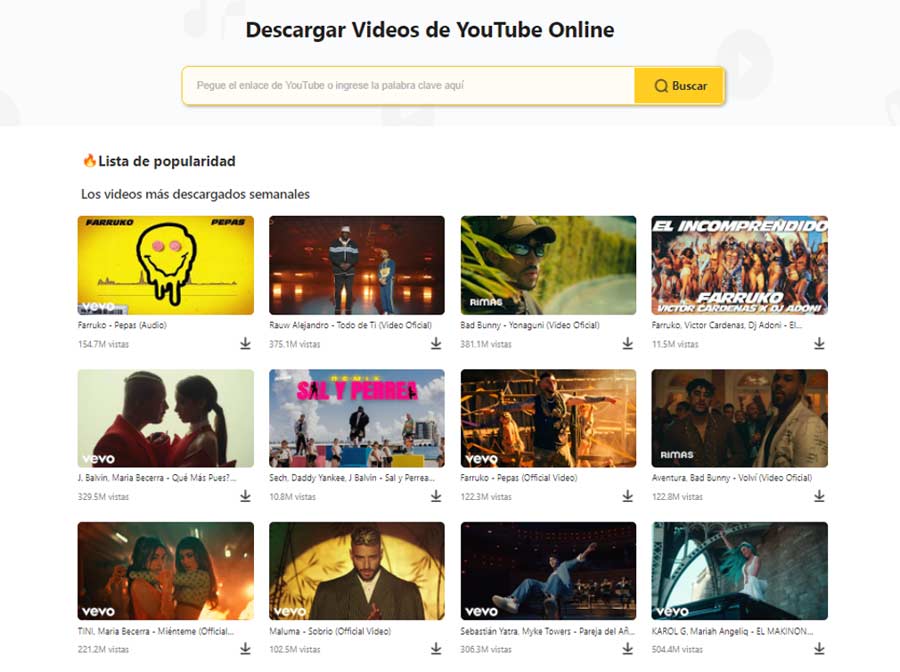Click the '375.1M vistas' view count
Image resolution: width=900 pixels, height=672 pixels.
(x=295, y=344)
